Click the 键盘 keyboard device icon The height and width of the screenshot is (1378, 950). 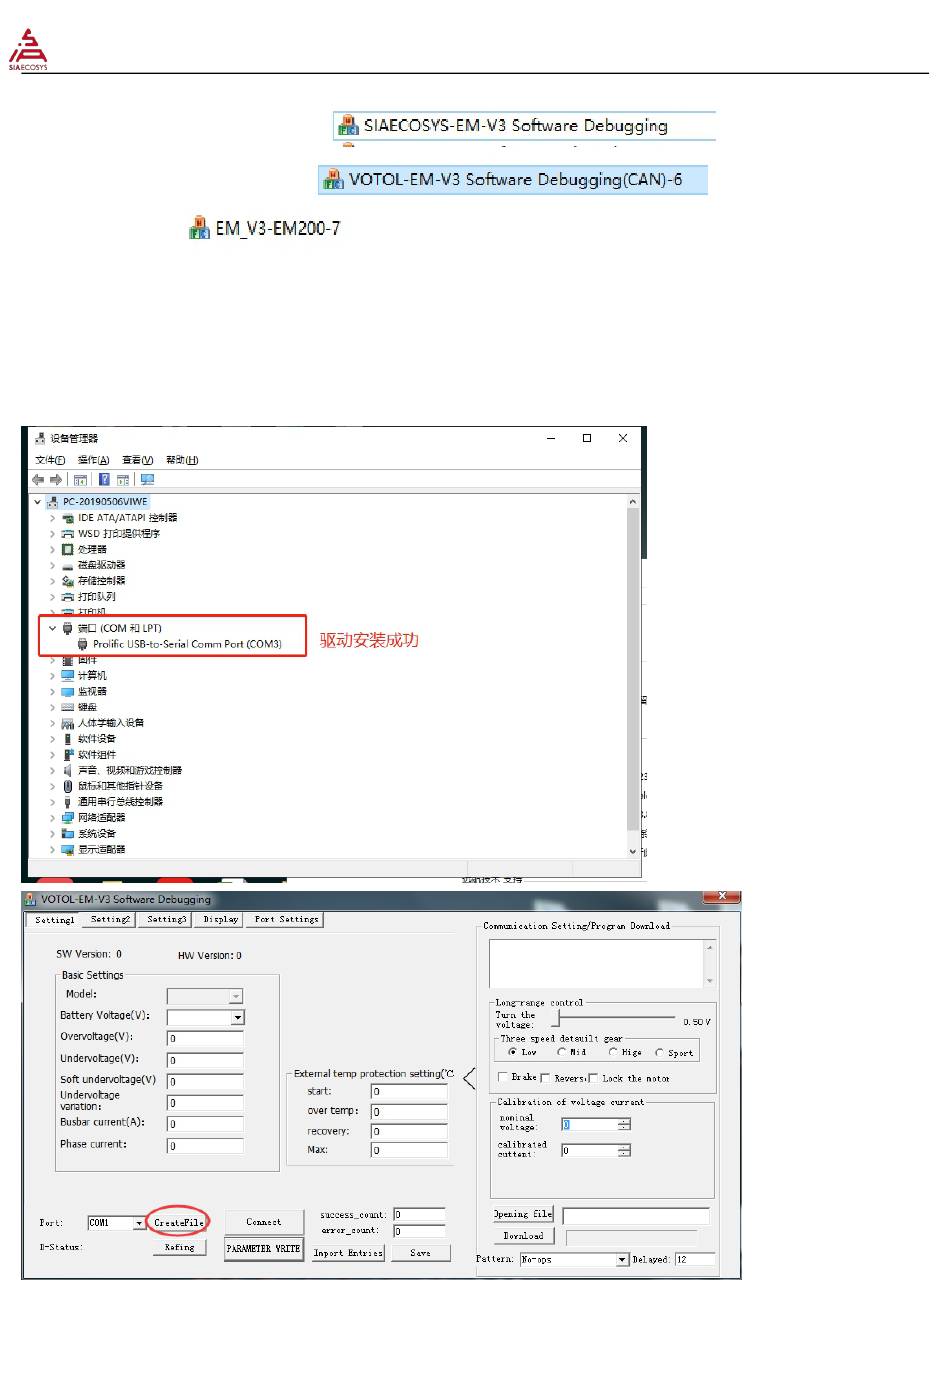68,707
